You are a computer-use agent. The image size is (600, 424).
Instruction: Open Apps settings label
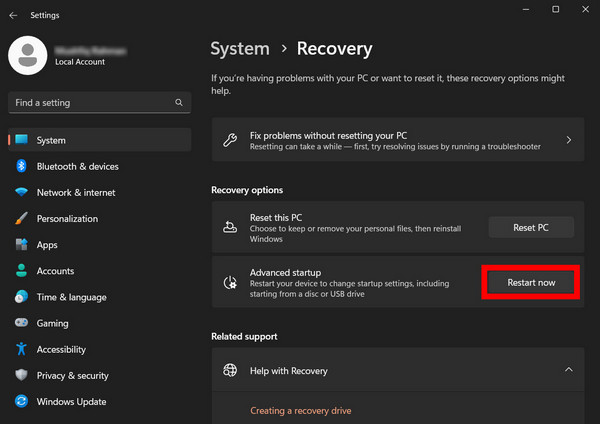point(47,245)
